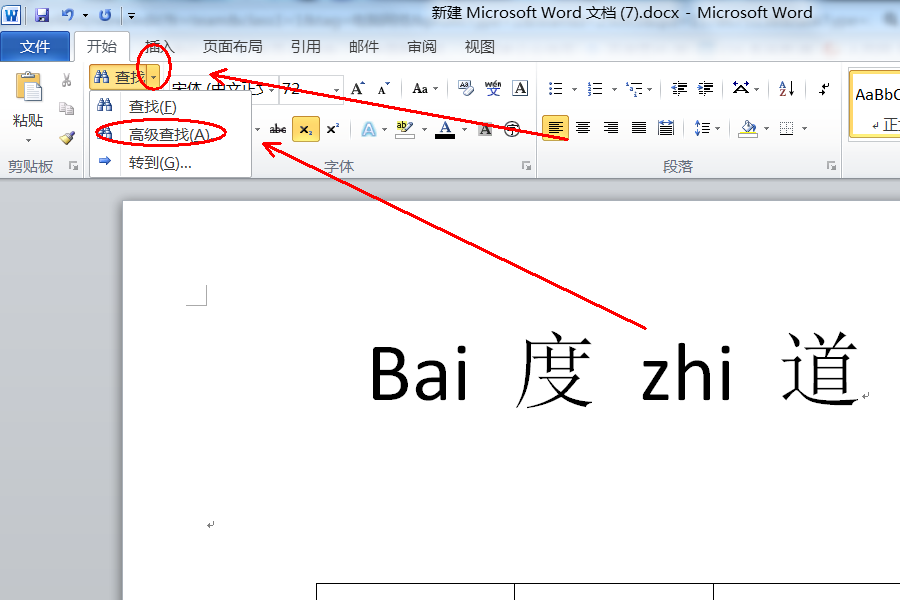This screenshot has height=600, width=900.
Task: Click the Find button
Action: (119, 77)
